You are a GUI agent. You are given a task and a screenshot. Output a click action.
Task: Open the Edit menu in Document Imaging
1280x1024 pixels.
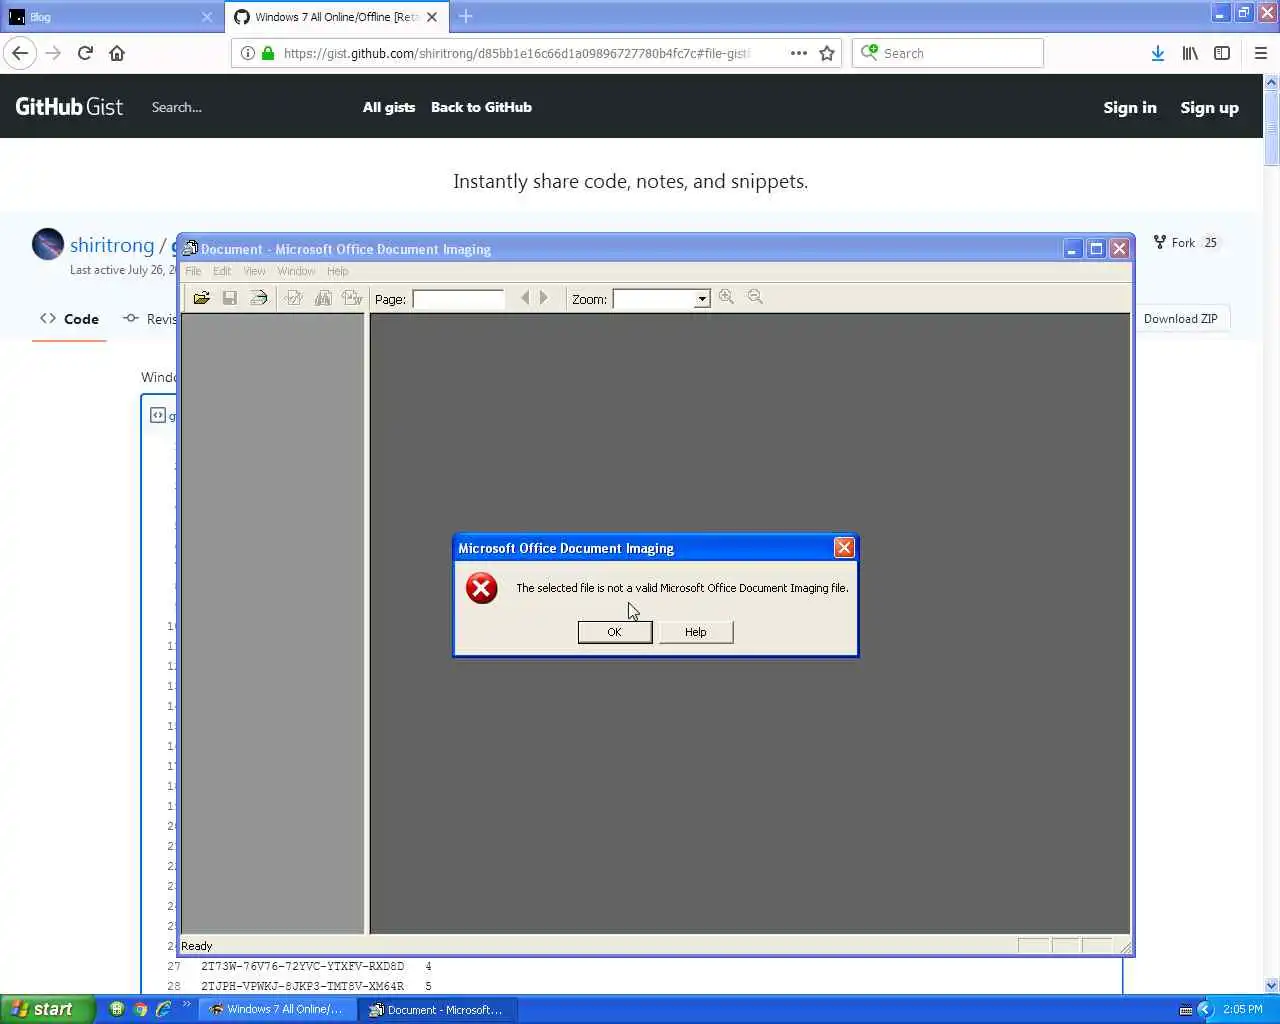pos(222,271)
